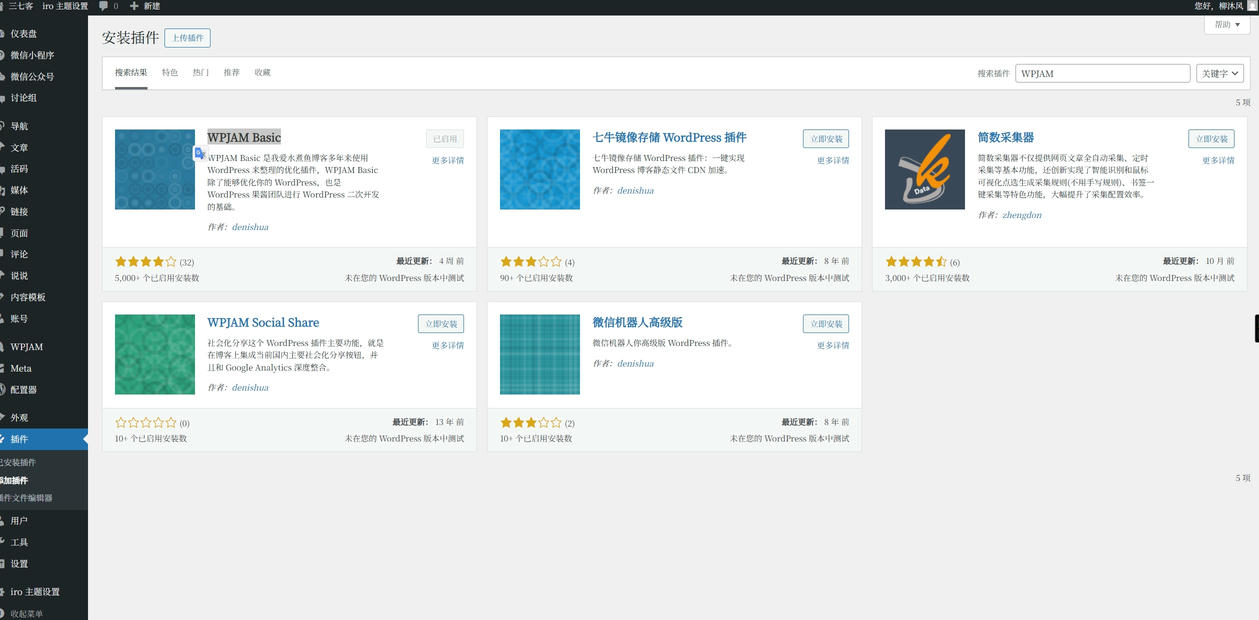Click author denishua under 微信机器人高级版
The width and height of the screenshot is (1259, 620).
(635, 363)
